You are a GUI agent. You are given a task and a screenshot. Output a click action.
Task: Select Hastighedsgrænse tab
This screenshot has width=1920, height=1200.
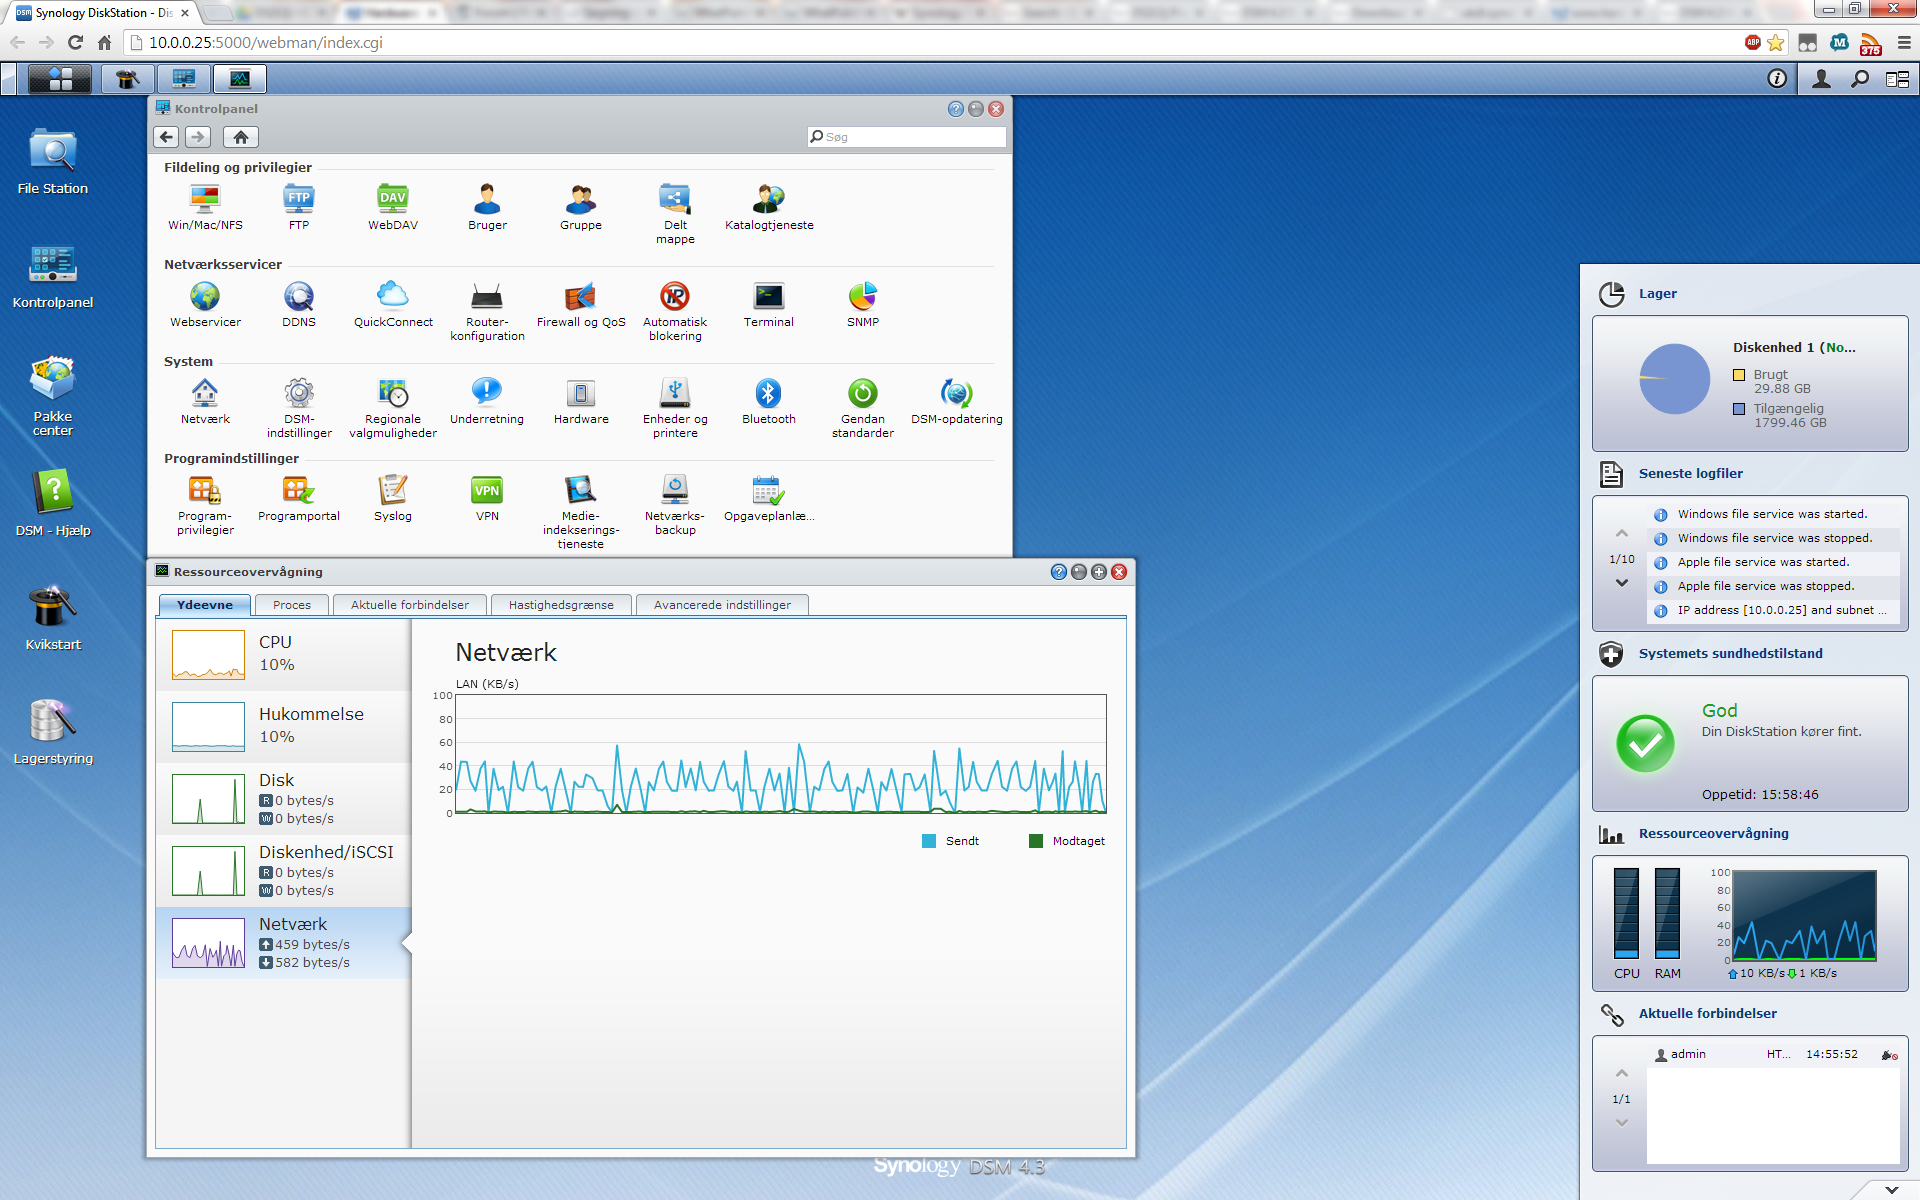pyautogui.click(x=561, y=605)
